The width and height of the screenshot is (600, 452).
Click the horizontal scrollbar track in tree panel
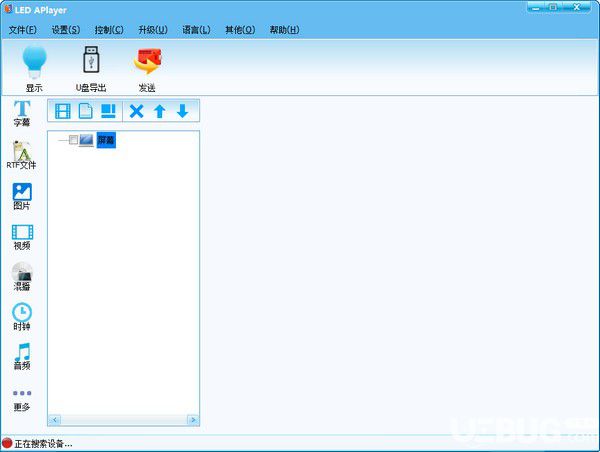(x=124, y=420)
